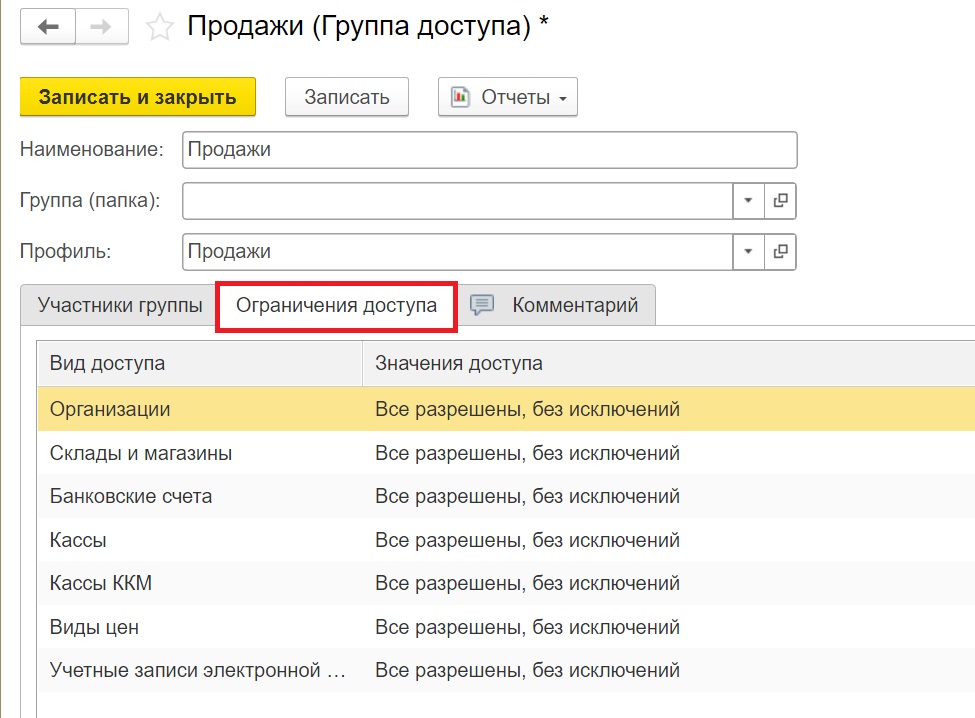975x718 pixels.
Task: Click the Комментарий speech bubble icon
Action: (482, 305)
